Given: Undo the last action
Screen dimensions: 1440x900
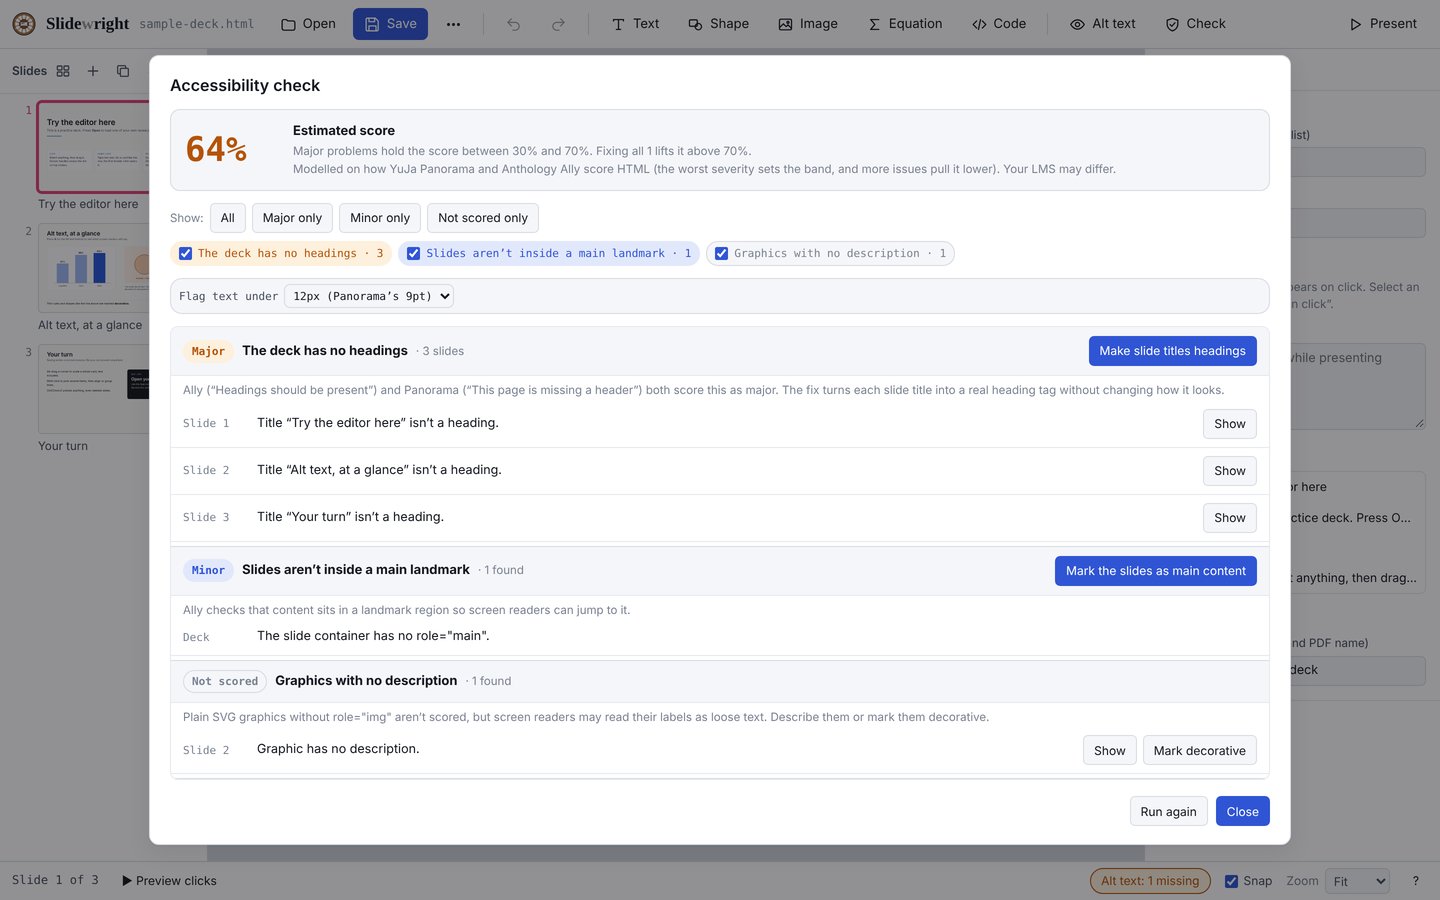Looking at the screenshot, I should click(x=513, y=24).
